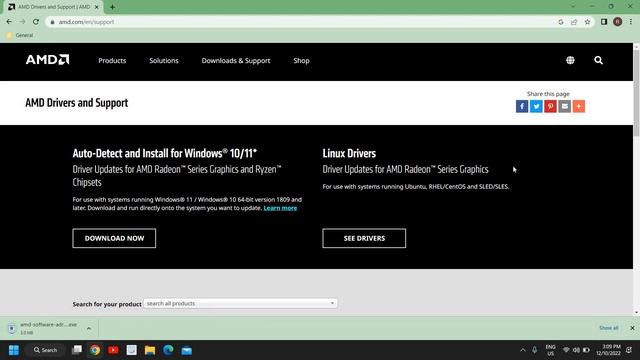Open notification center icon
Screen dimensions: 640x360
tap(629, 350)
